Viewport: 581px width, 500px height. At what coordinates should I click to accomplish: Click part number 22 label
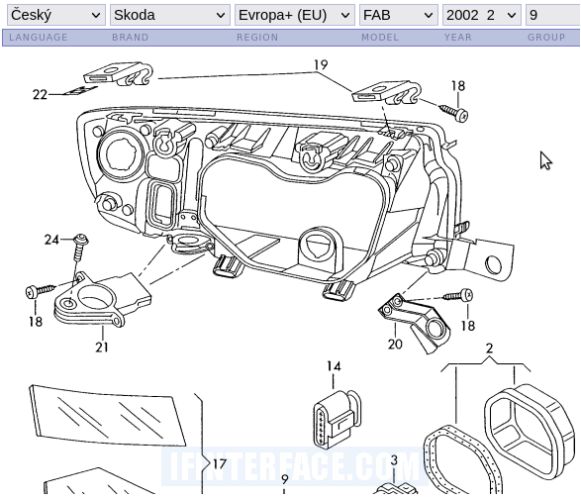click(x=40, y=95)
